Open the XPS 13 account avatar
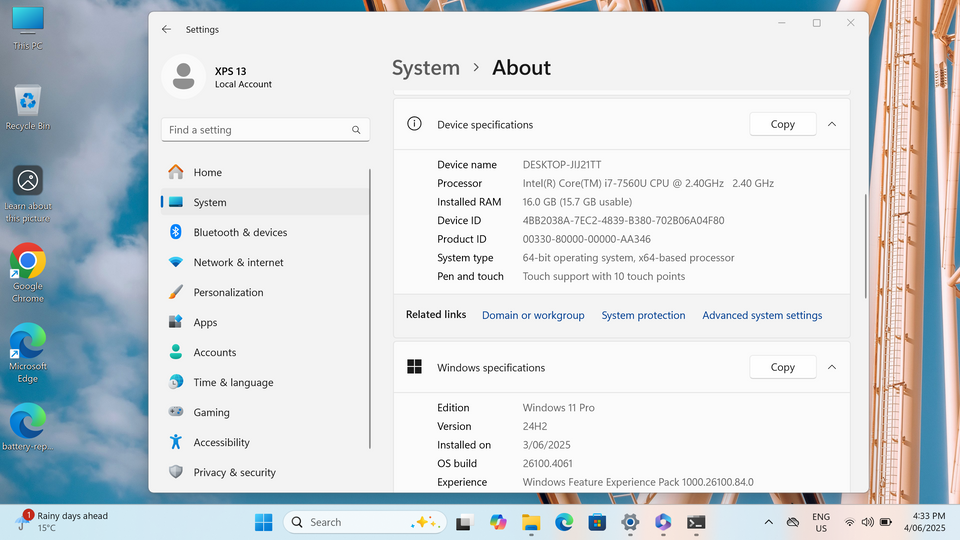 [x=183, y=77]
